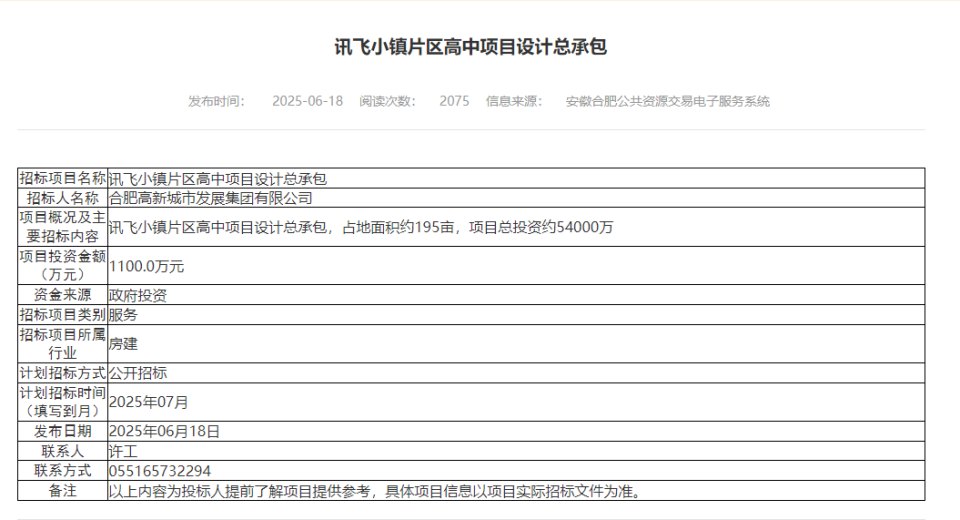Click the contact name 许工
Screen dimensions: 960x520
(x=123, y=451)
